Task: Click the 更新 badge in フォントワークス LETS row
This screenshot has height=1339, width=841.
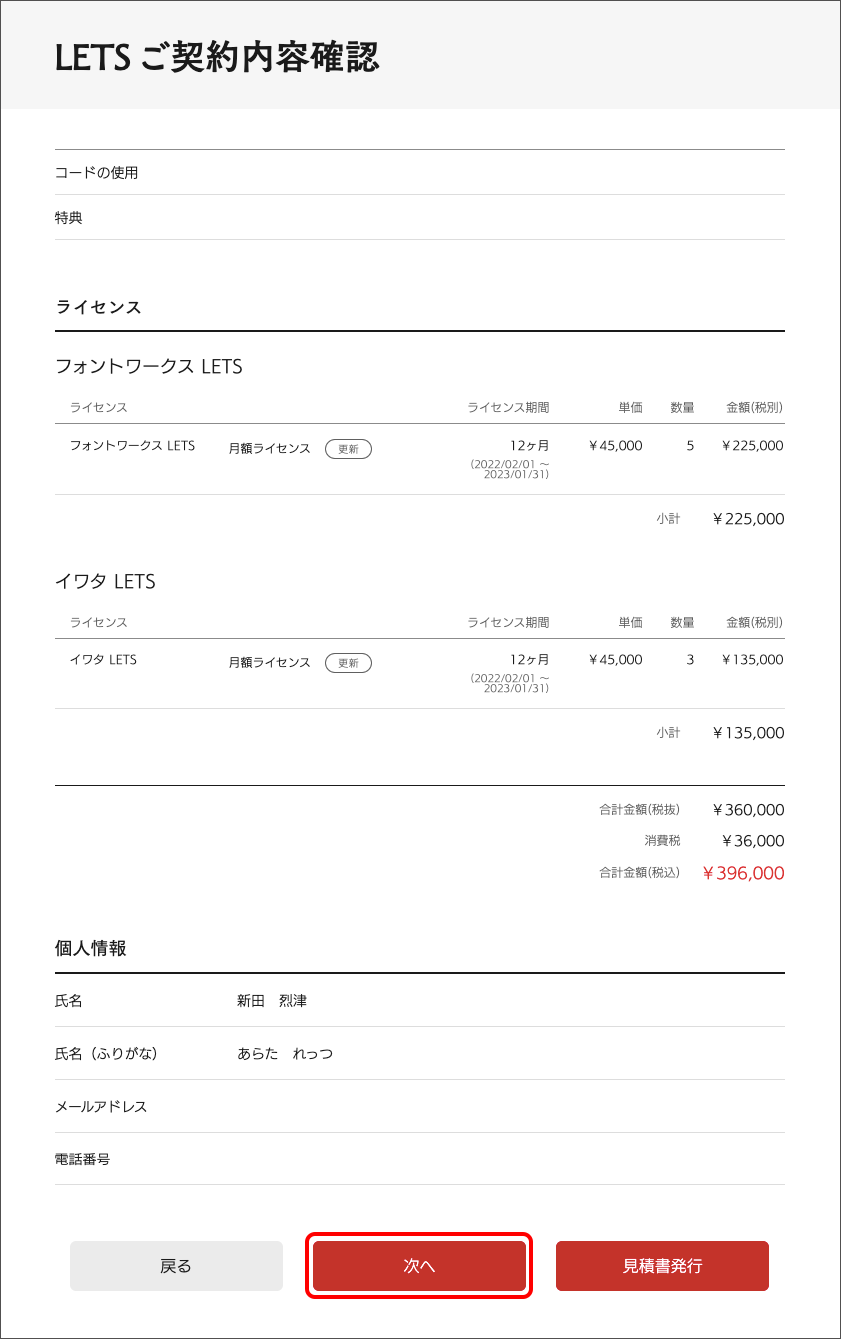Action: (348, 449)
